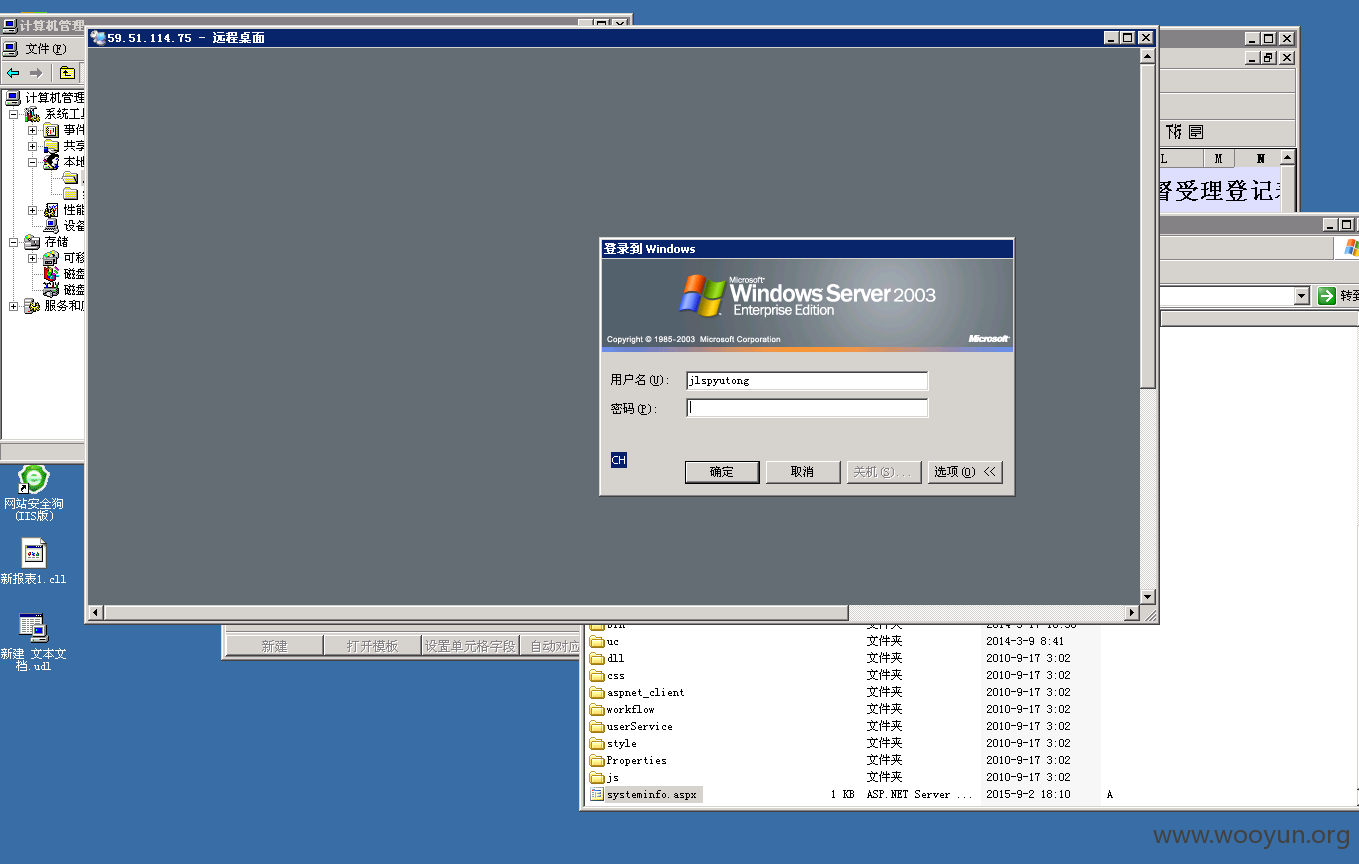Expand the 性能 tree branch

coord(32,210)
